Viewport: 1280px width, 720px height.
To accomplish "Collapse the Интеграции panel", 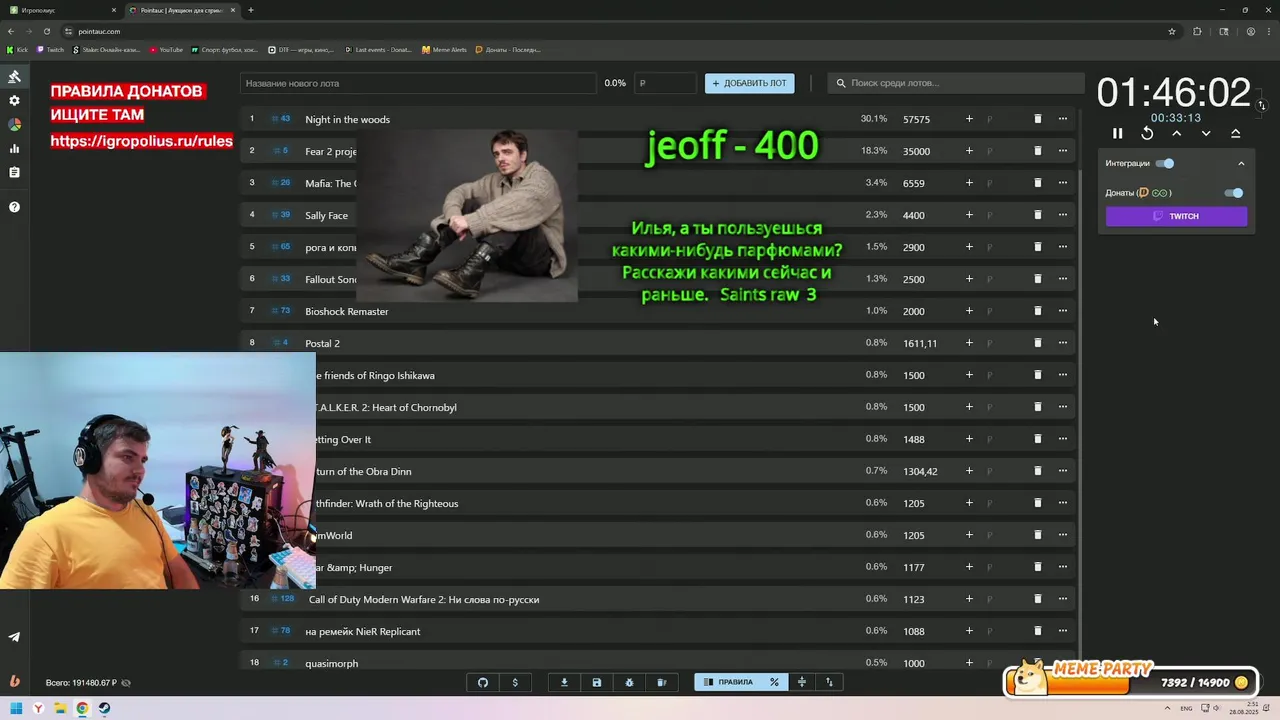I will point(1241,163).
